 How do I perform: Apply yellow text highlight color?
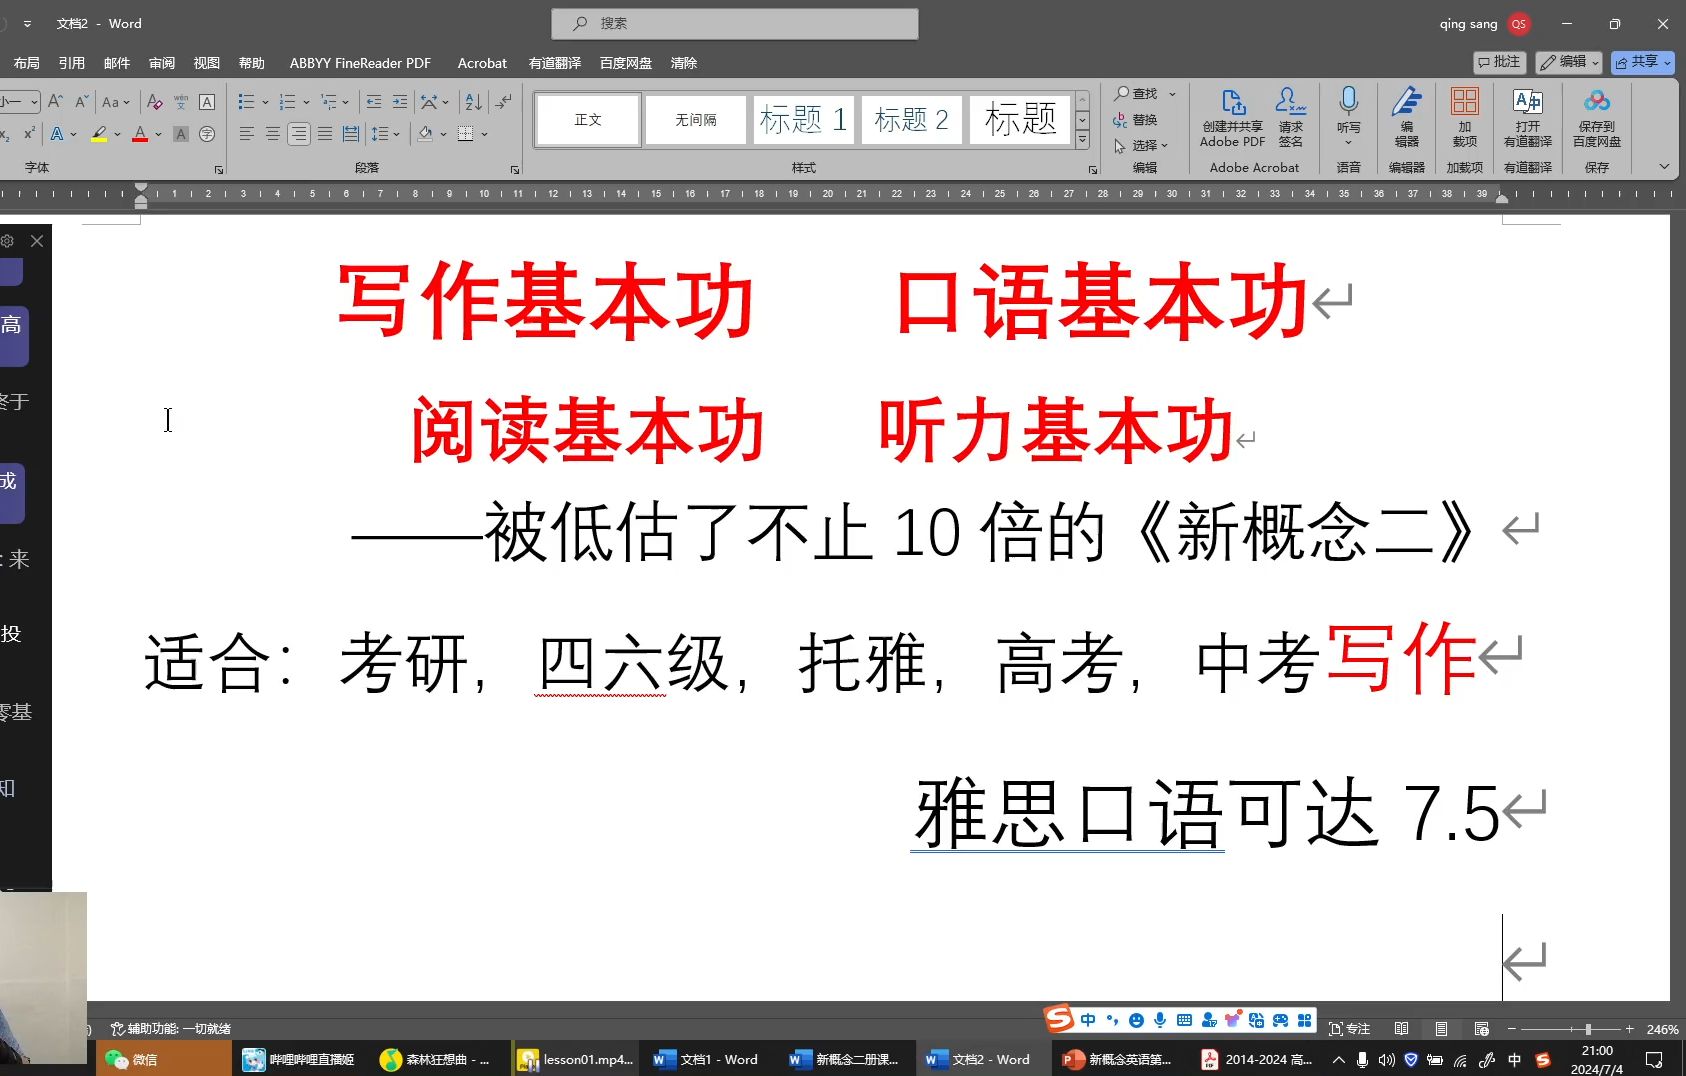(99, 133)
